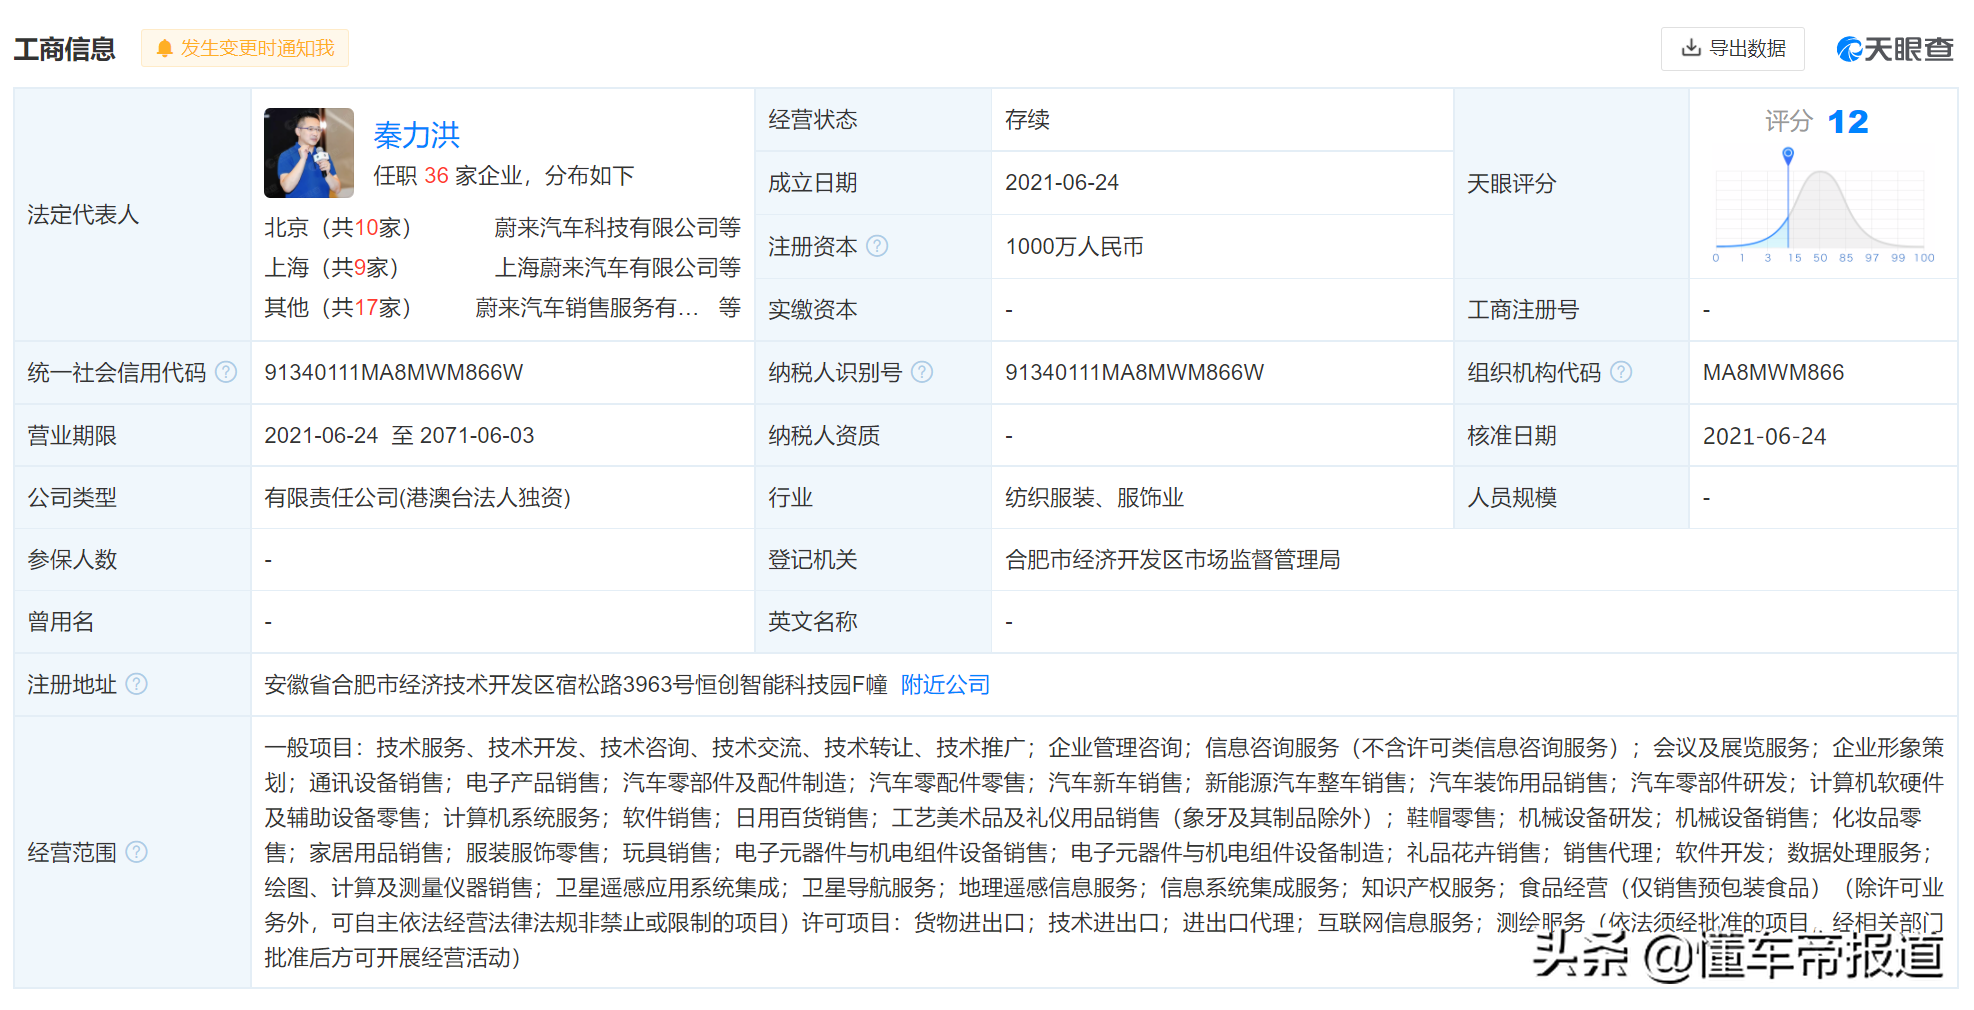Click help icon beside 经营范围
This screenshot has height=1010, width=1974.
click(137, 852)
